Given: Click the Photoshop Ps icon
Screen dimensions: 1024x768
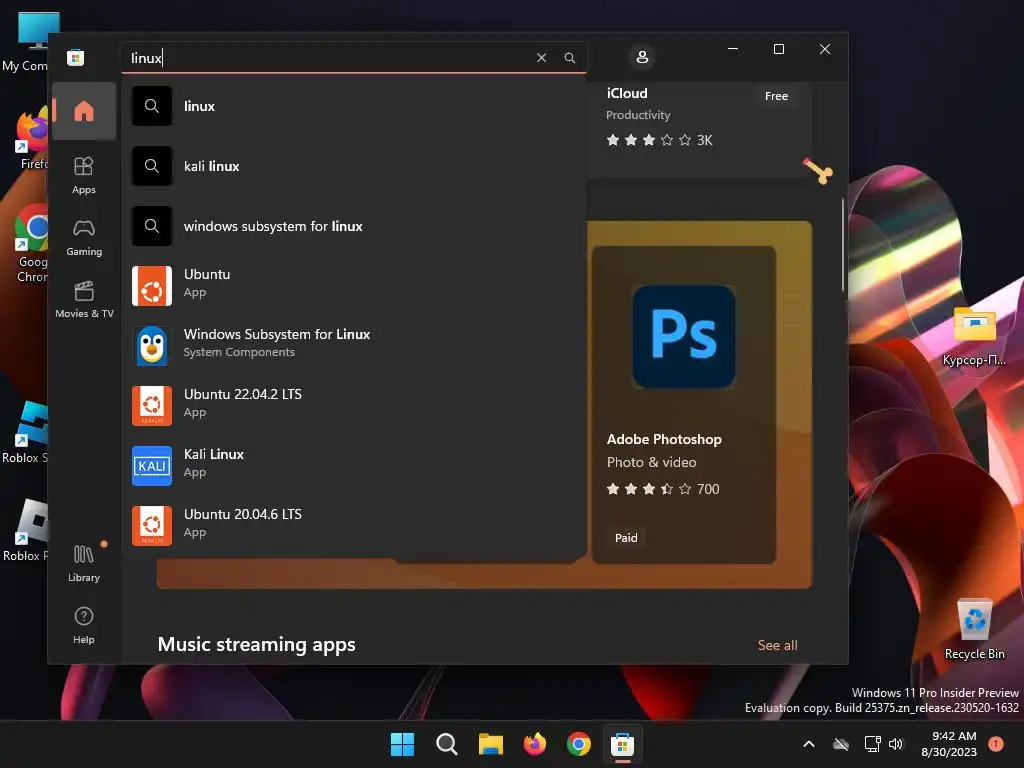Looking at the screenshot, I should click(684, 336).
